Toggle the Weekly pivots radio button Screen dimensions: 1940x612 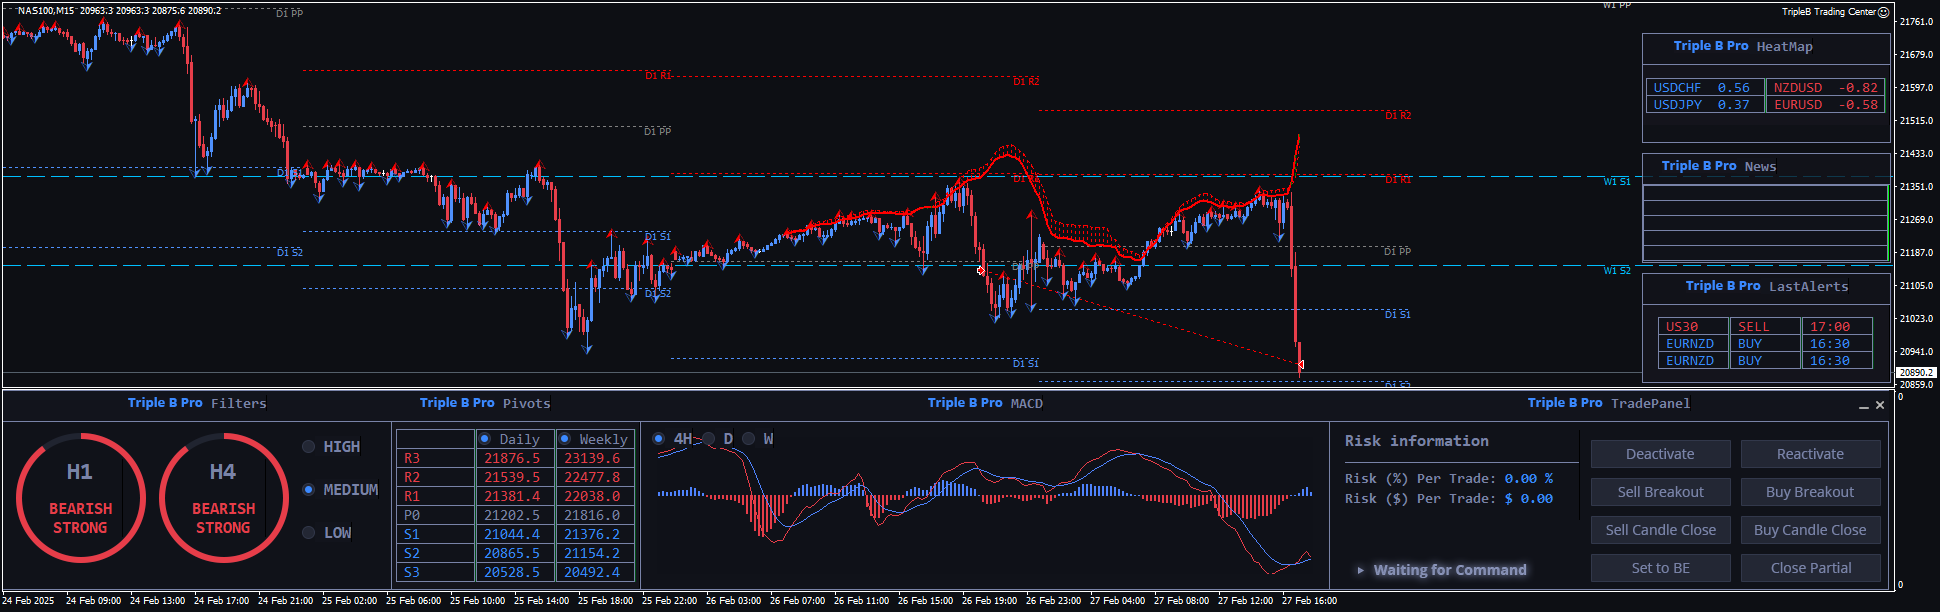pos(565,439)
